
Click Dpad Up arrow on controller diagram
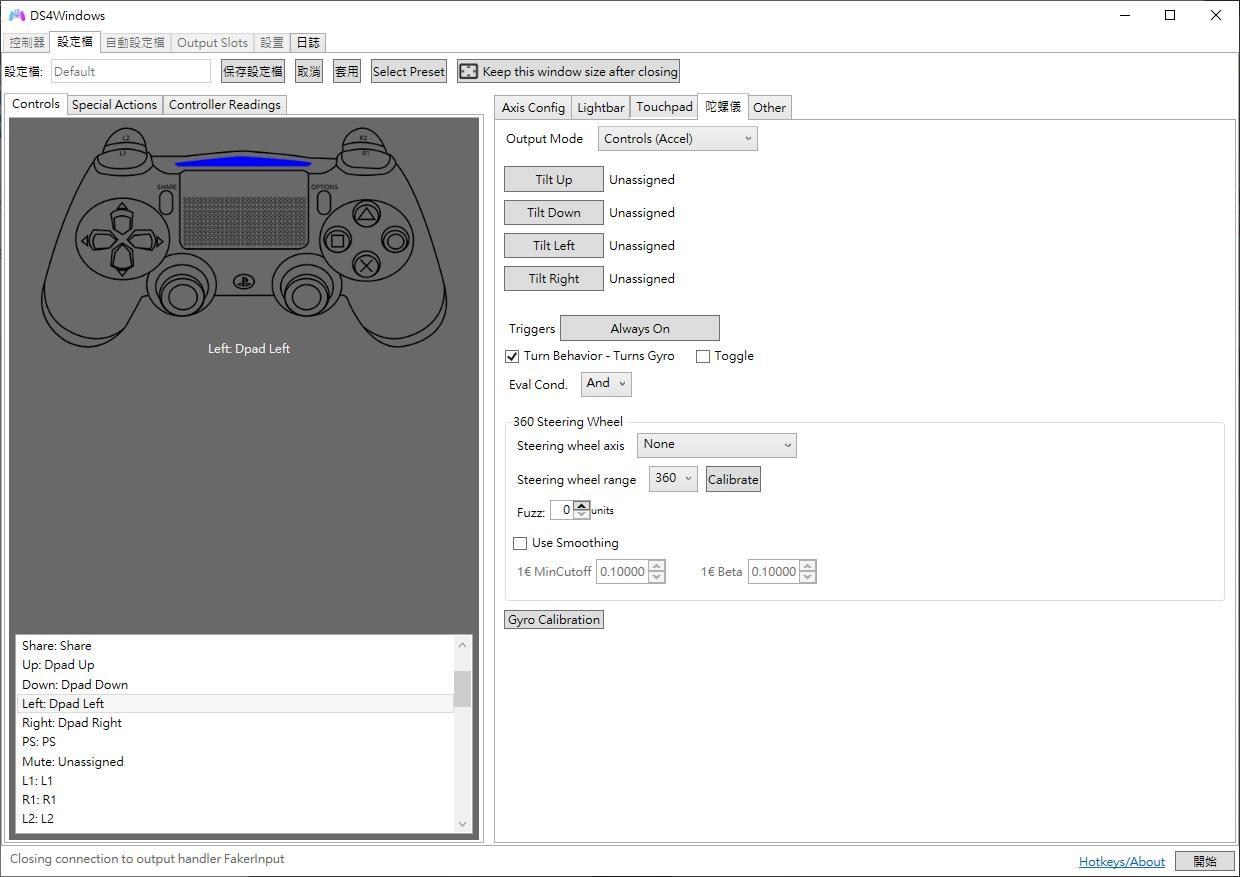[121, 216]
